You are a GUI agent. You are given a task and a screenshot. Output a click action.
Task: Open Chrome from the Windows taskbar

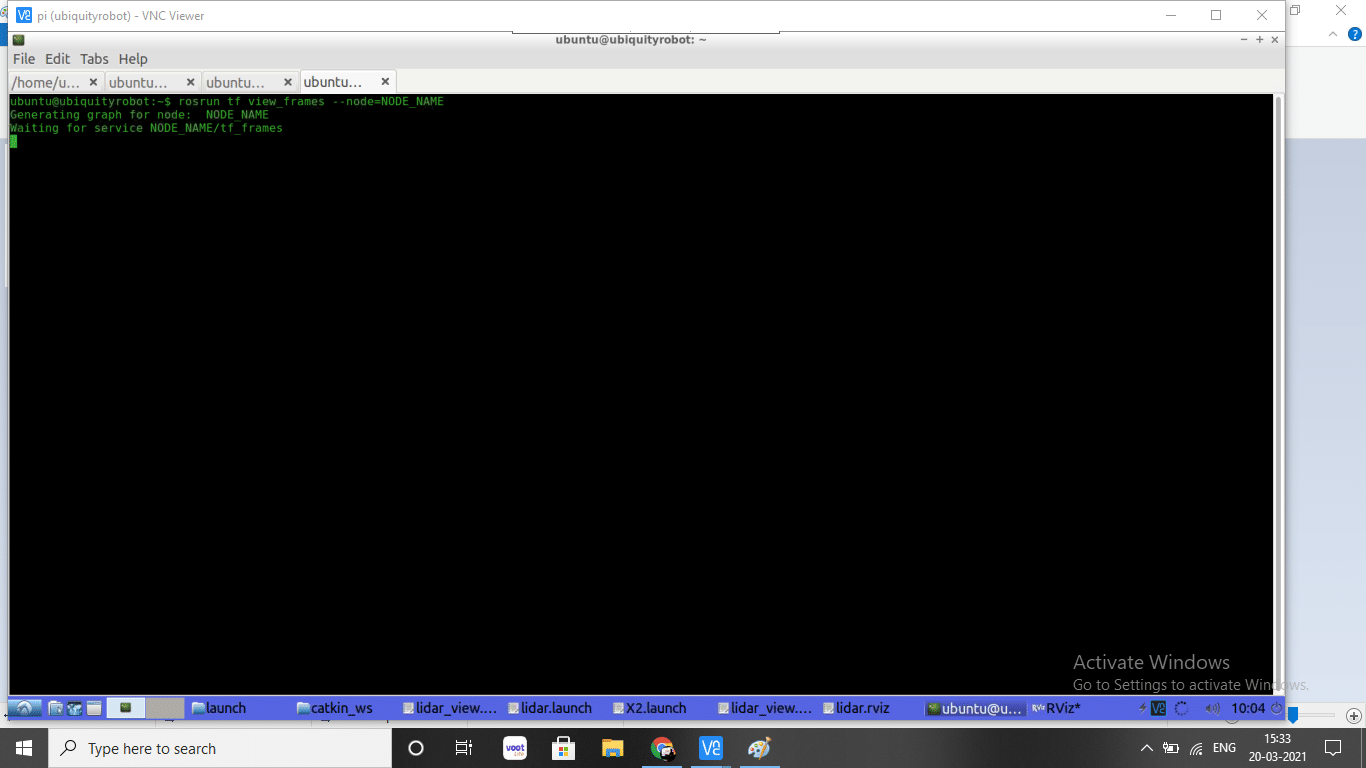(662, 748)
